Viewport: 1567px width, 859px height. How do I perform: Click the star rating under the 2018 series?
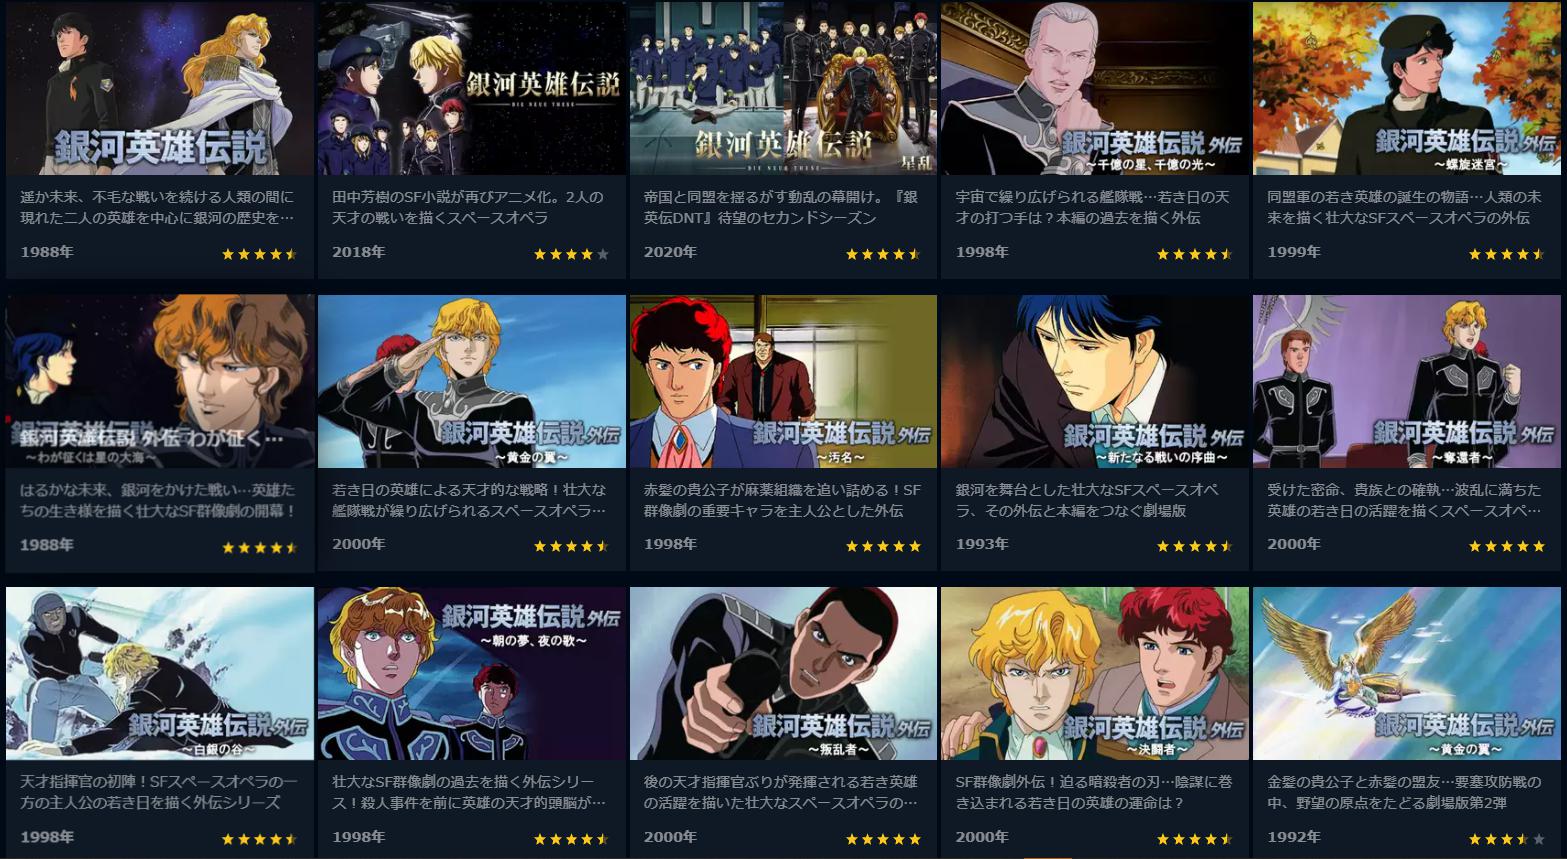[571, 254]
